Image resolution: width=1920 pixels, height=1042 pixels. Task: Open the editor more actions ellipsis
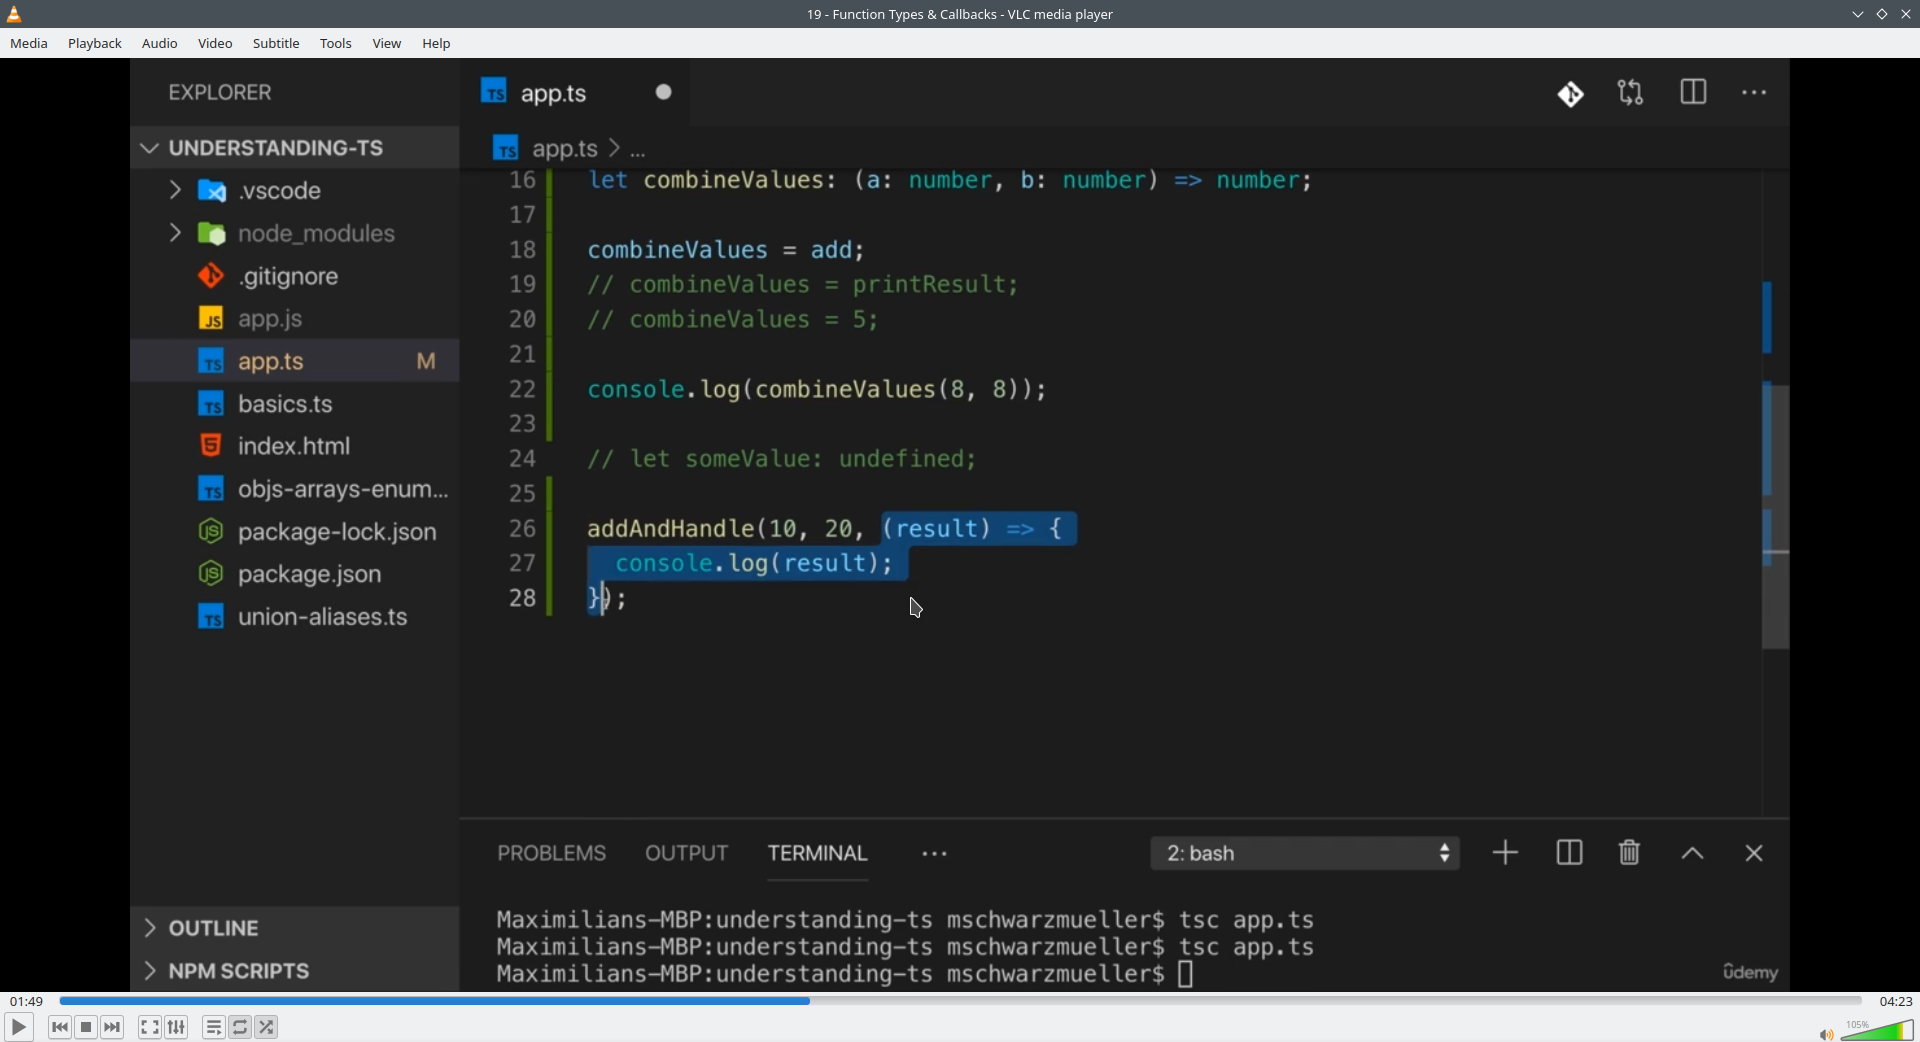[1755, 93]
